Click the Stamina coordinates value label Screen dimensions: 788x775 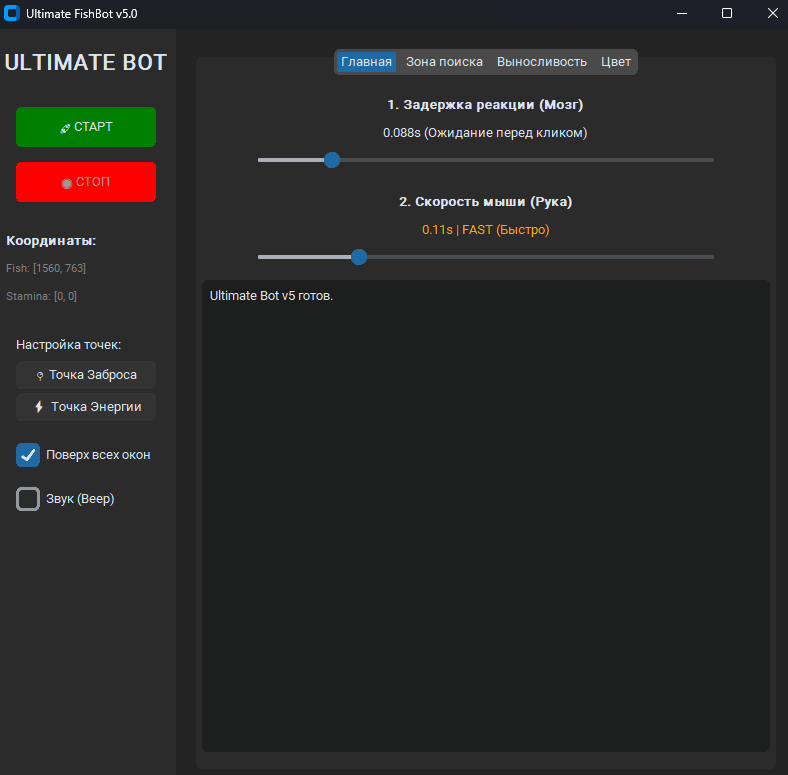[x=42, y=296]
